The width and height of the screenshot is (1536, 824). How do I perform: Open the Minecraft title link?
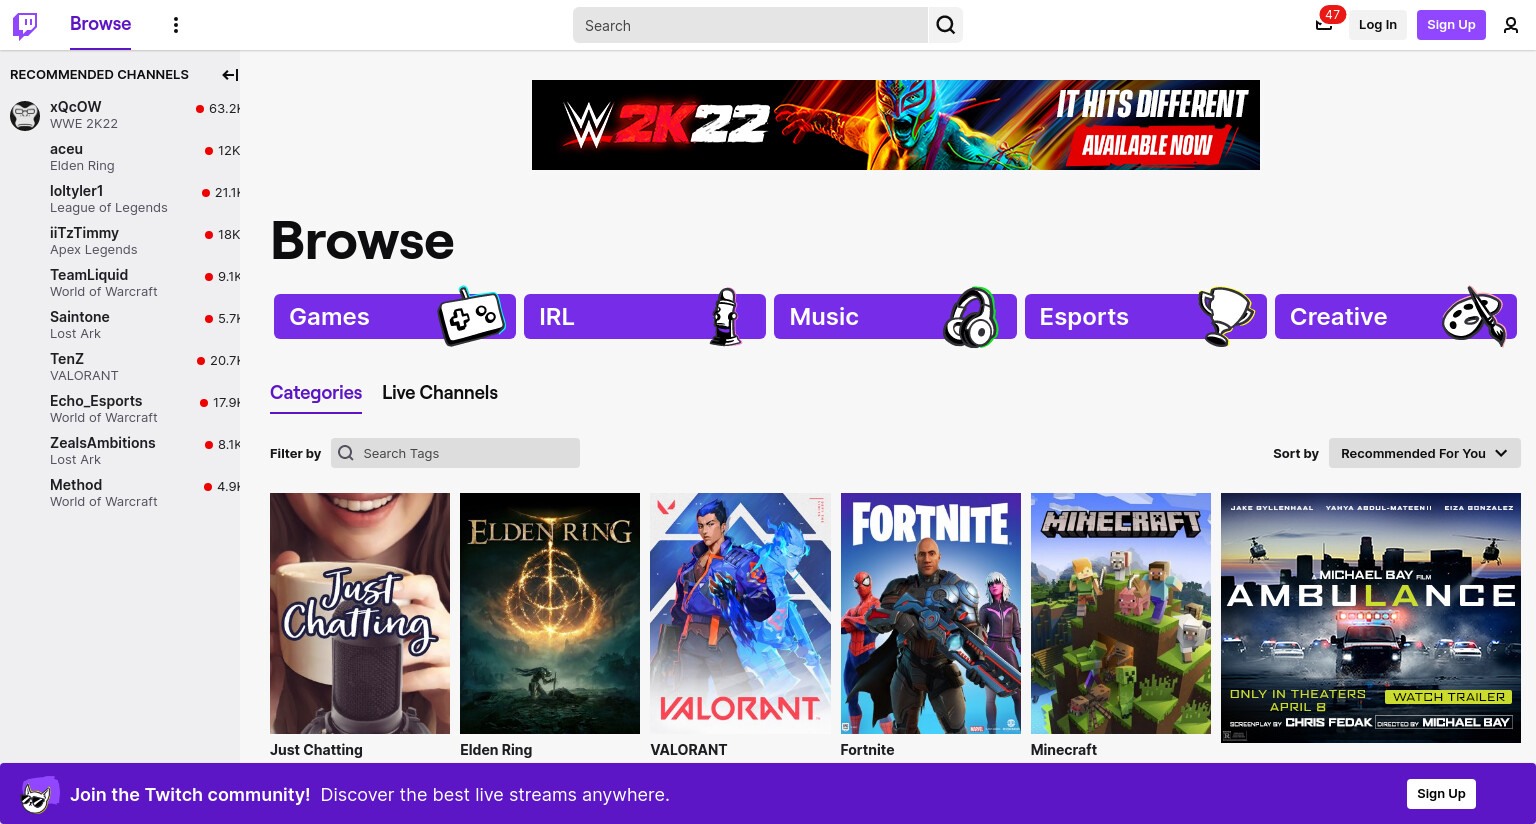(x=1064, y=750)
